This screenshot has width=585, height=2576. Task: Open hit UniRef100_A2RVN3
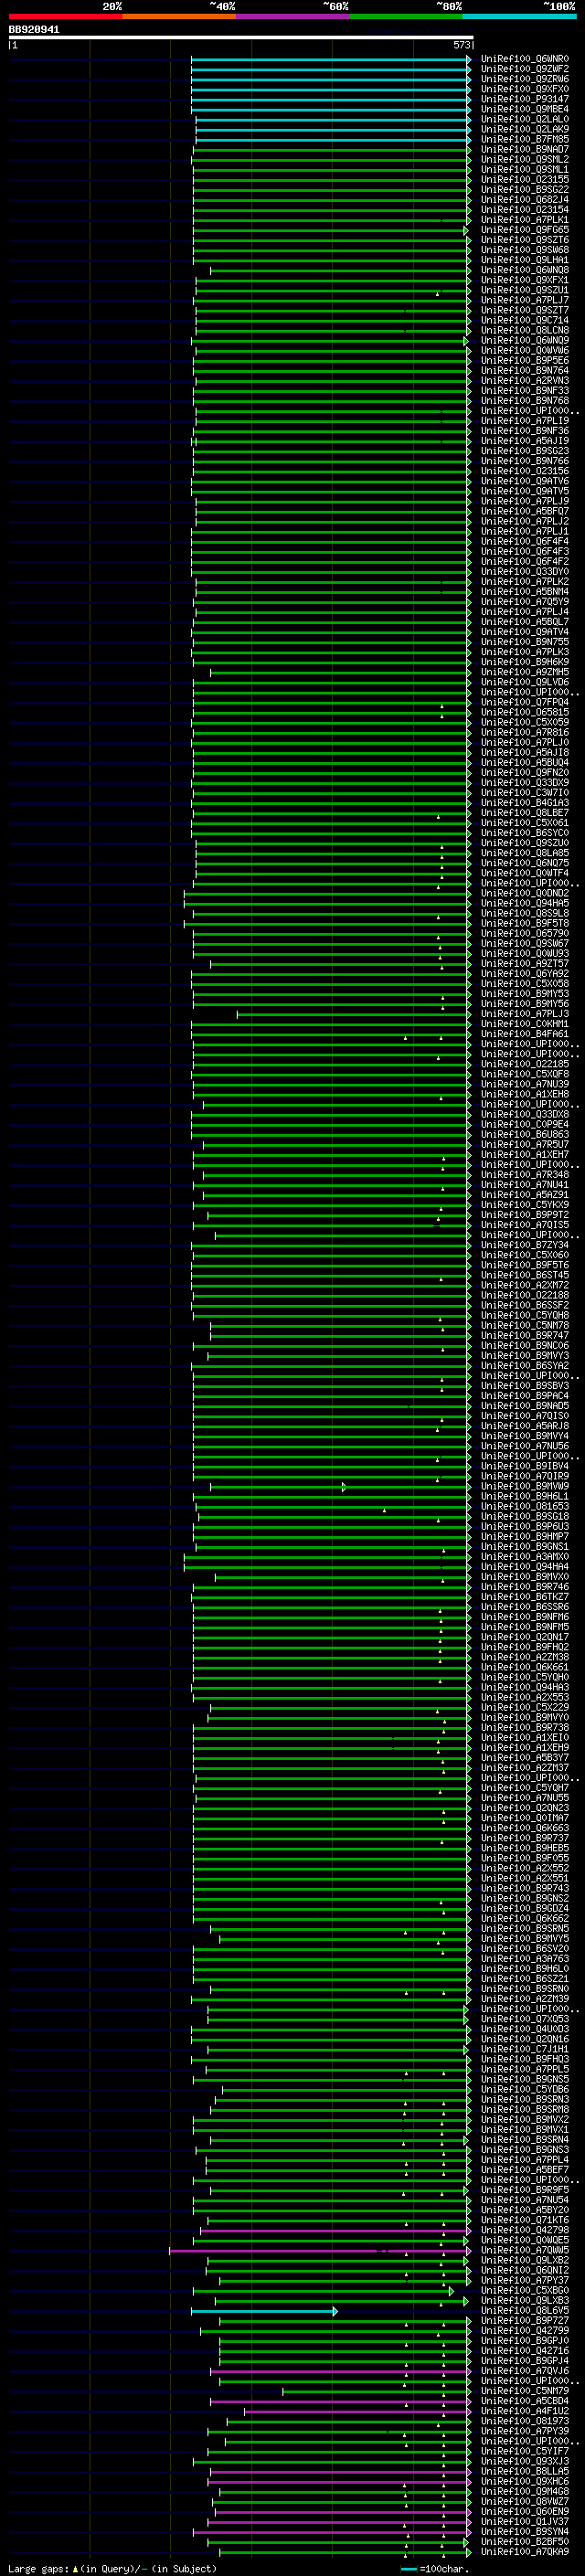tap(524, 381)
